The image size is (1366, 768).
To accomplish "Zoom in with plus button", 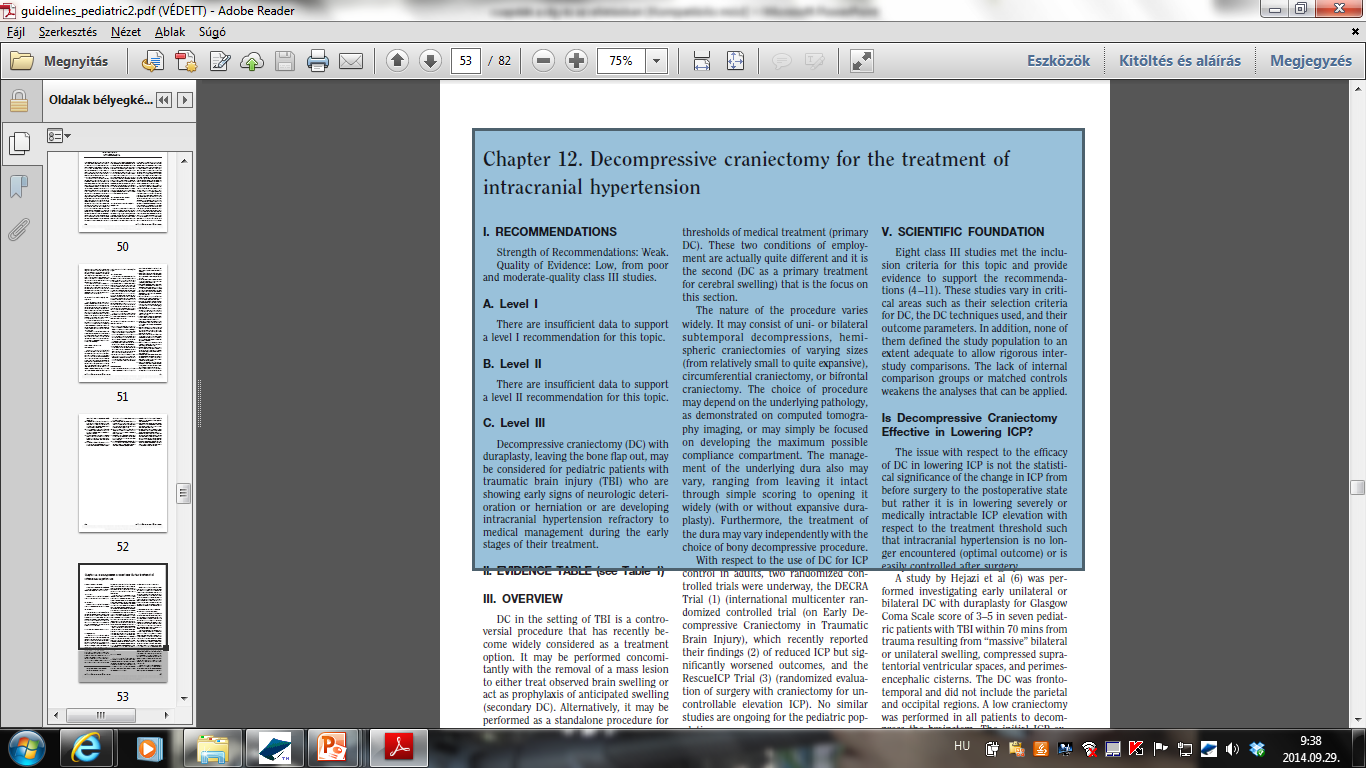I will pyautogui.click(x=576, y=61).
